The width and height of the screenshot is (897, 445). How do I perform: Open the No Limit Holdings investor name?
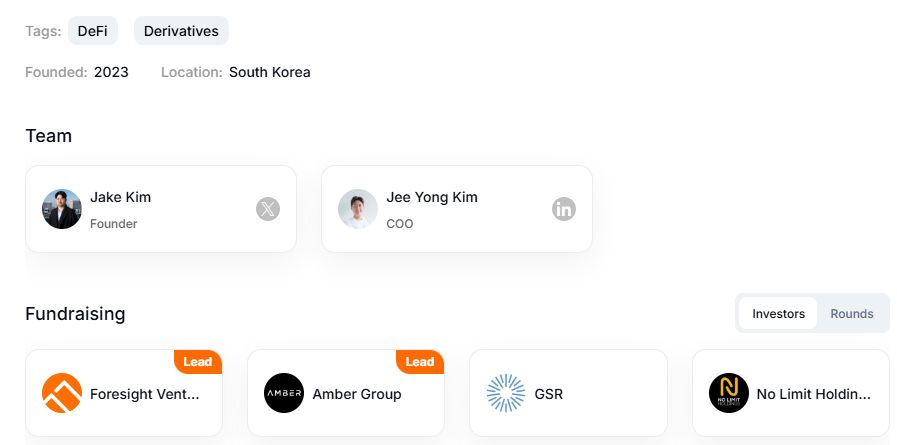point(813,394)
